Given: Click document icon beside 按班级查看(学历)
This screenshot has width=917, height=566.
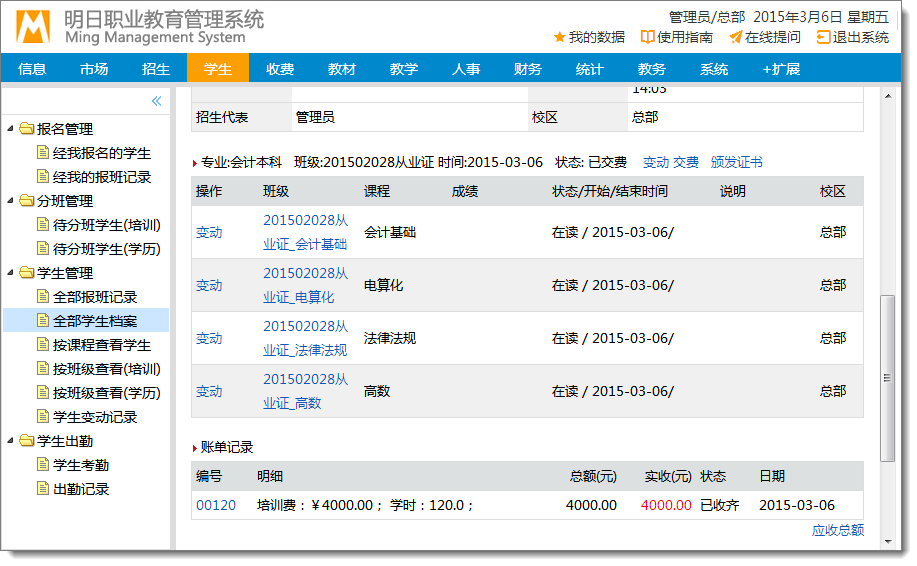Looking at the screenshot, I should click(43, 392).
